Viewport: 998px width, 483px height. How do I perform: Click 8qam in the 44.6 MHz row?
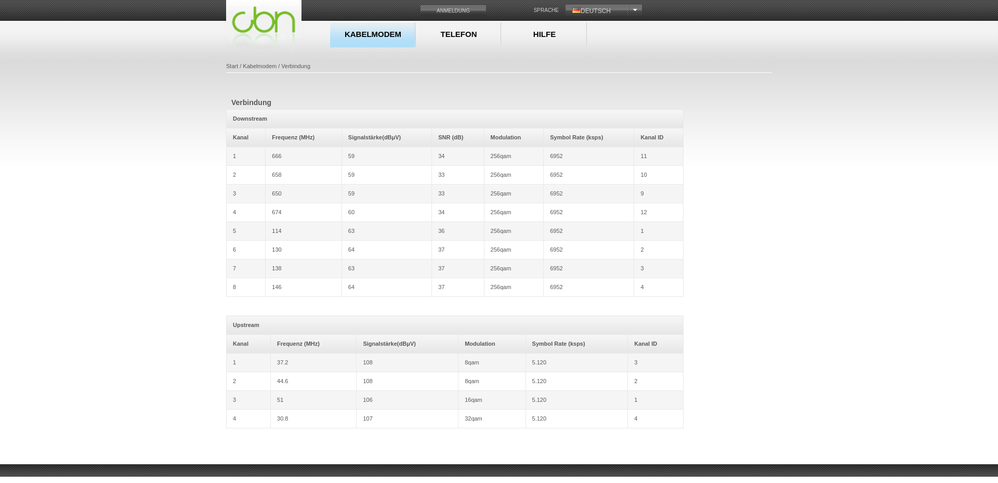point(472,381)
